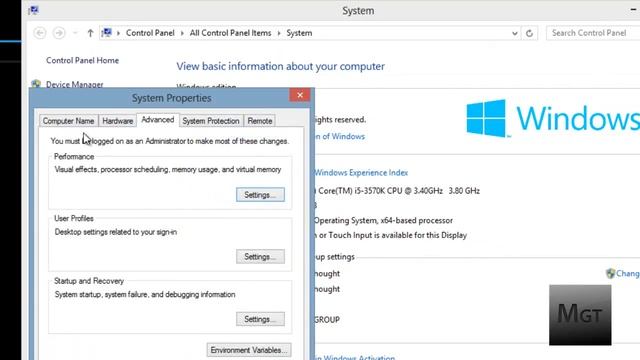This screenshot has width=640, height=360.
Task: Click Change settings link
Action: [x=628, y=273]
